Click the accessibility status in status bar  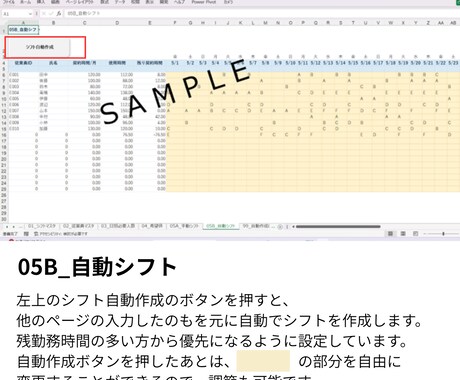coord(61,234)
